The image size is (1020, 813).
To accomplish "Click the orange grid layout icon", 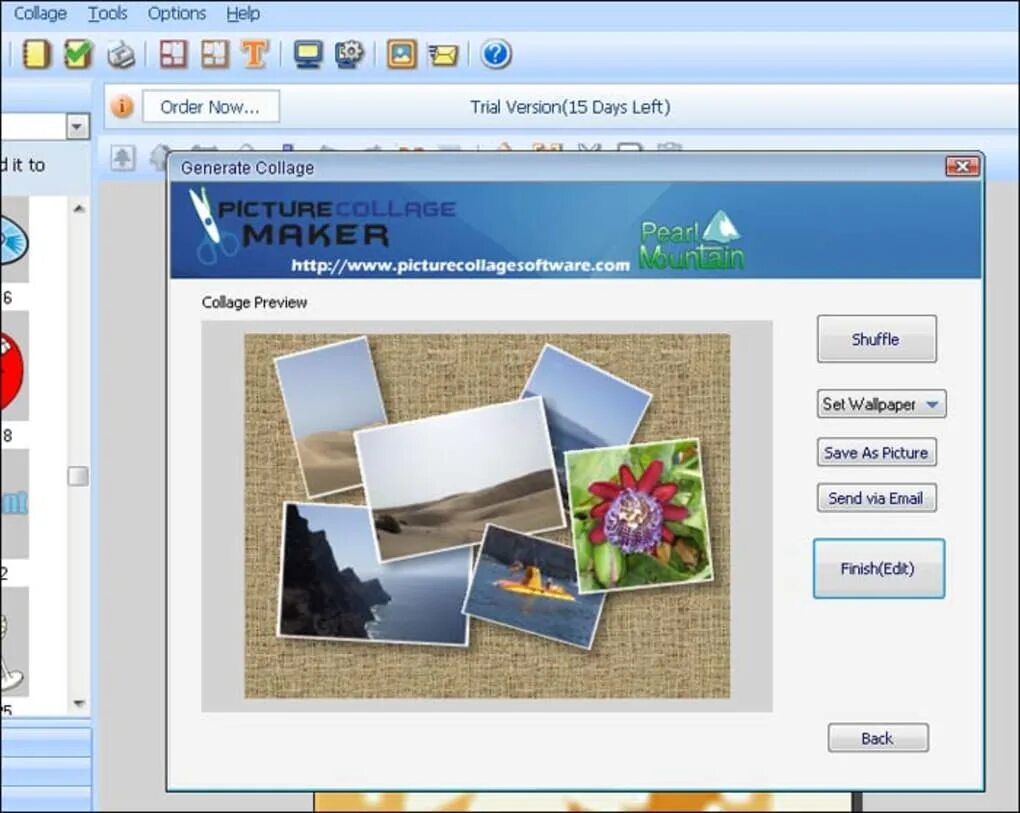I will tap(215, 54).
